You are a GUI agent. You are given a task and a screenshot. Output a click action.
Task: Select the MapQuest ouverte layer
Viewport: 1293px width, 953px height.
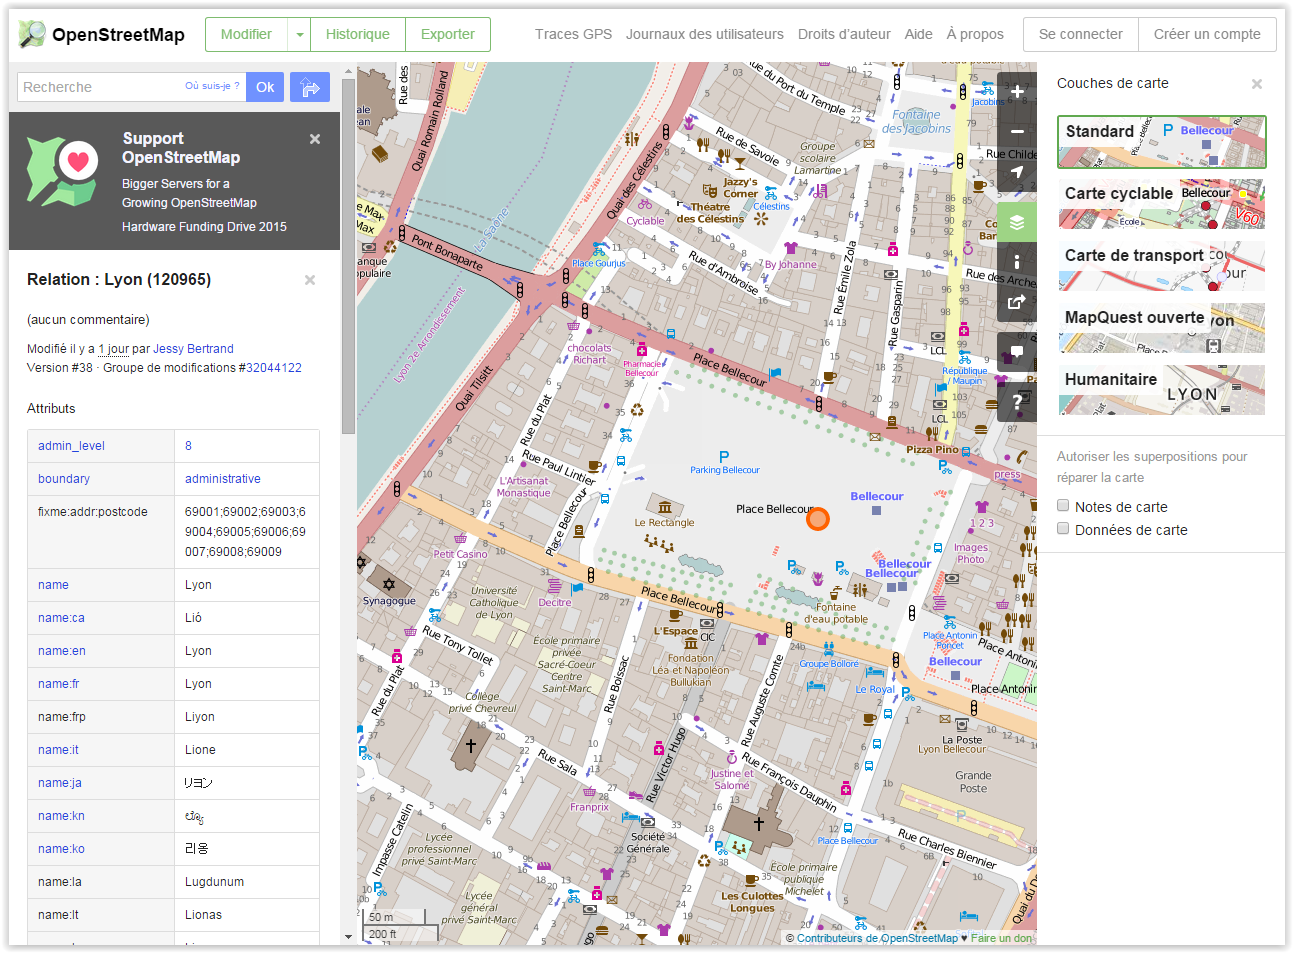click(x=1162, y=328)
